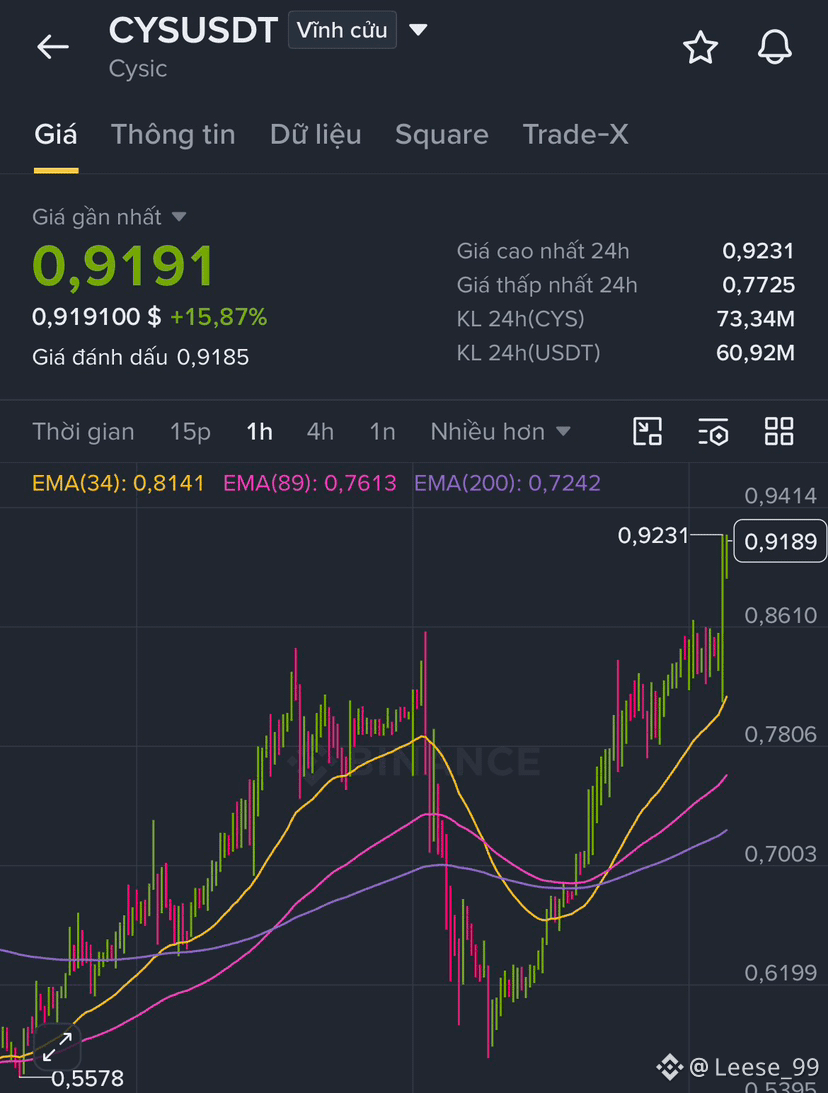828x1093 pixels.
Task: Select the 1h timeframe
Action: coord(259,431)
